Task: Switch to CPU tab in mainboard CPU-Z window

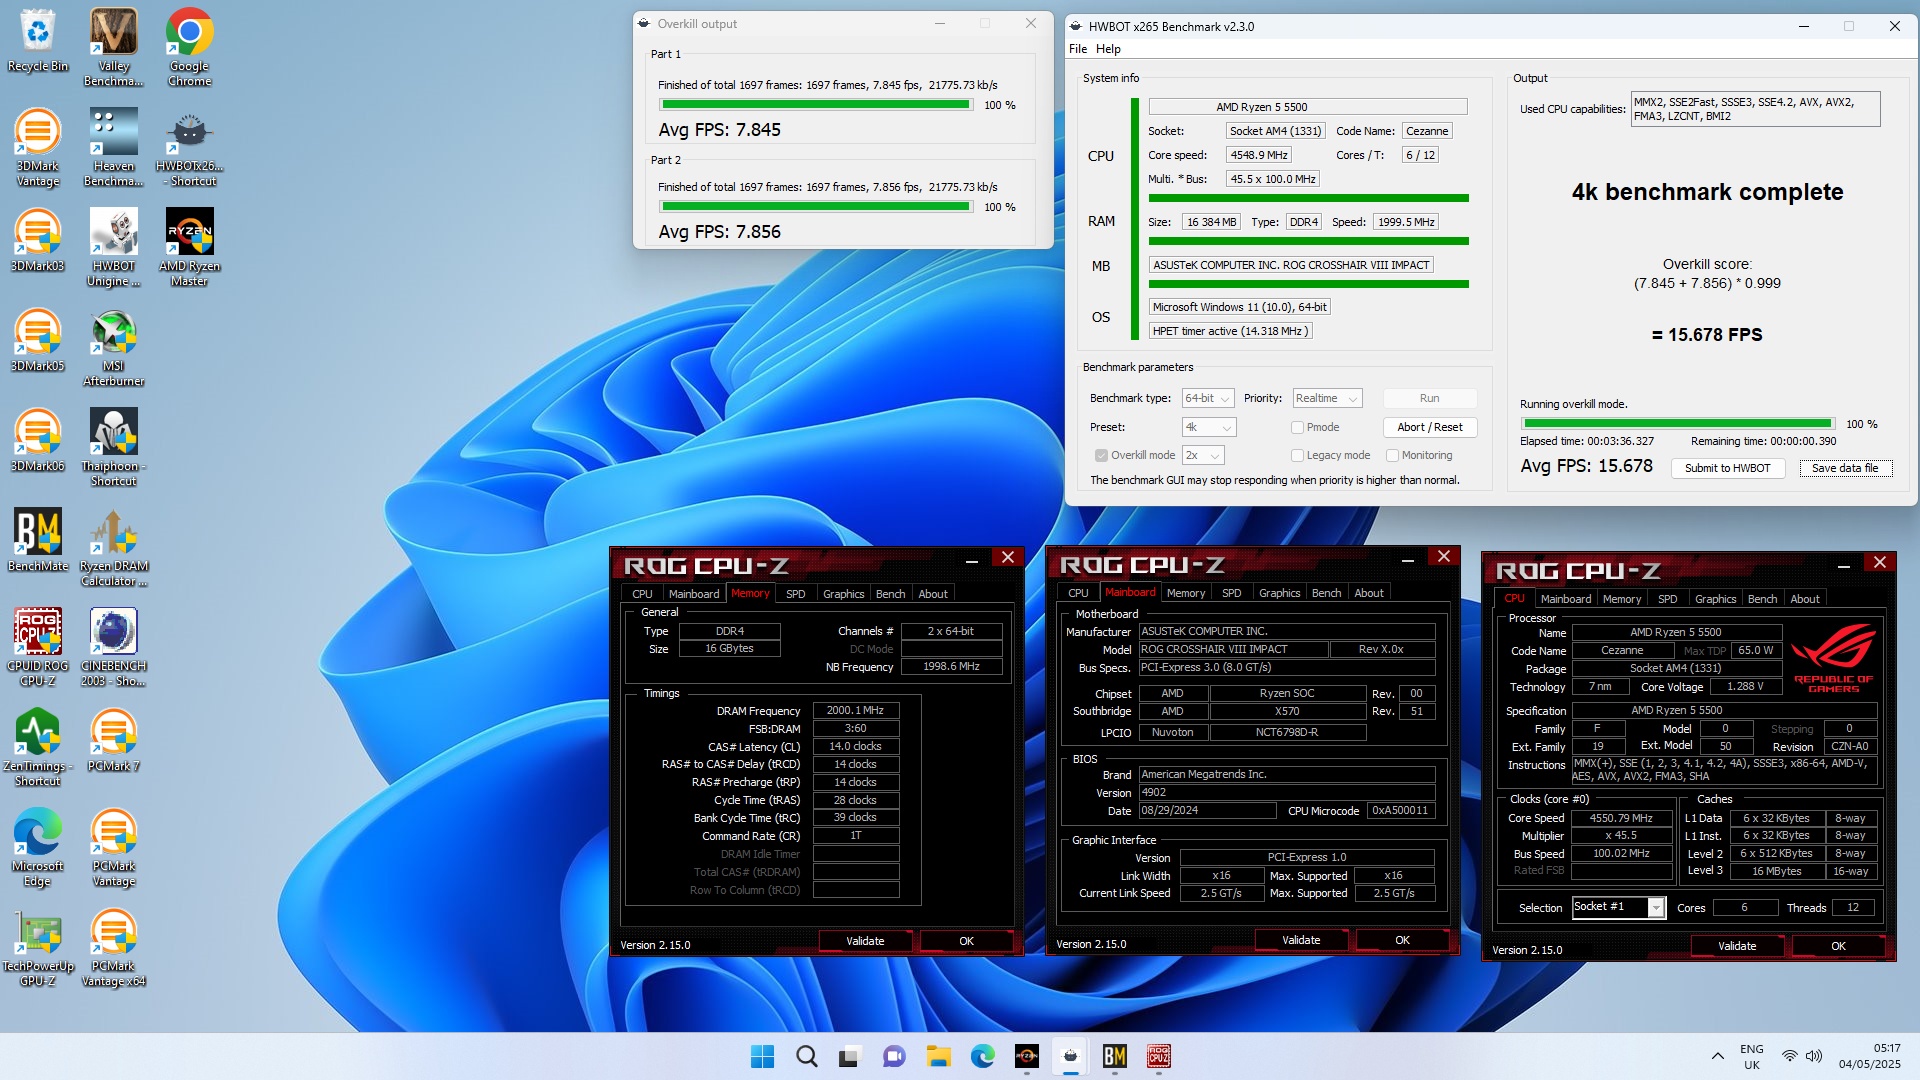Action: (1078, 593)
